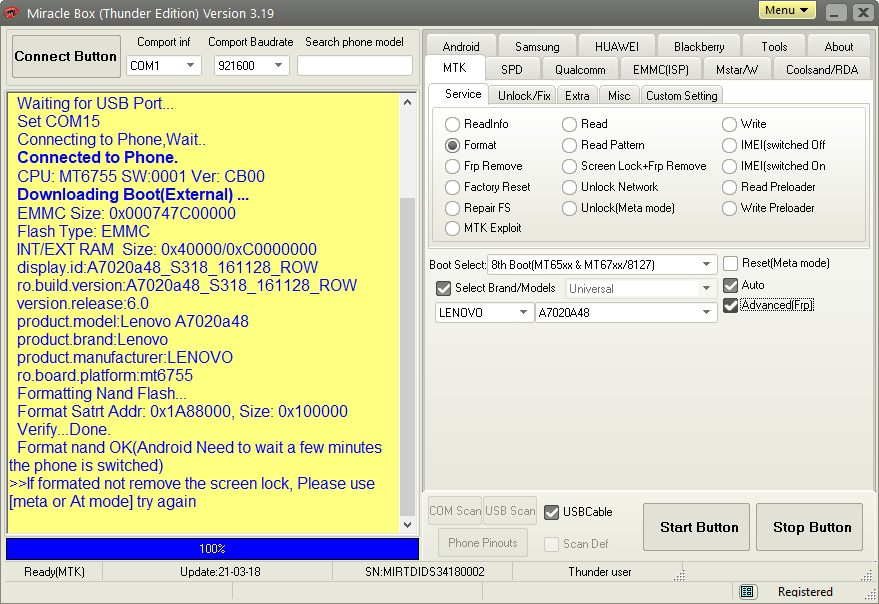This screenshot has height=604, width=879.
Task: Switch to the SPD tab
Action: (x=512, y=70)
